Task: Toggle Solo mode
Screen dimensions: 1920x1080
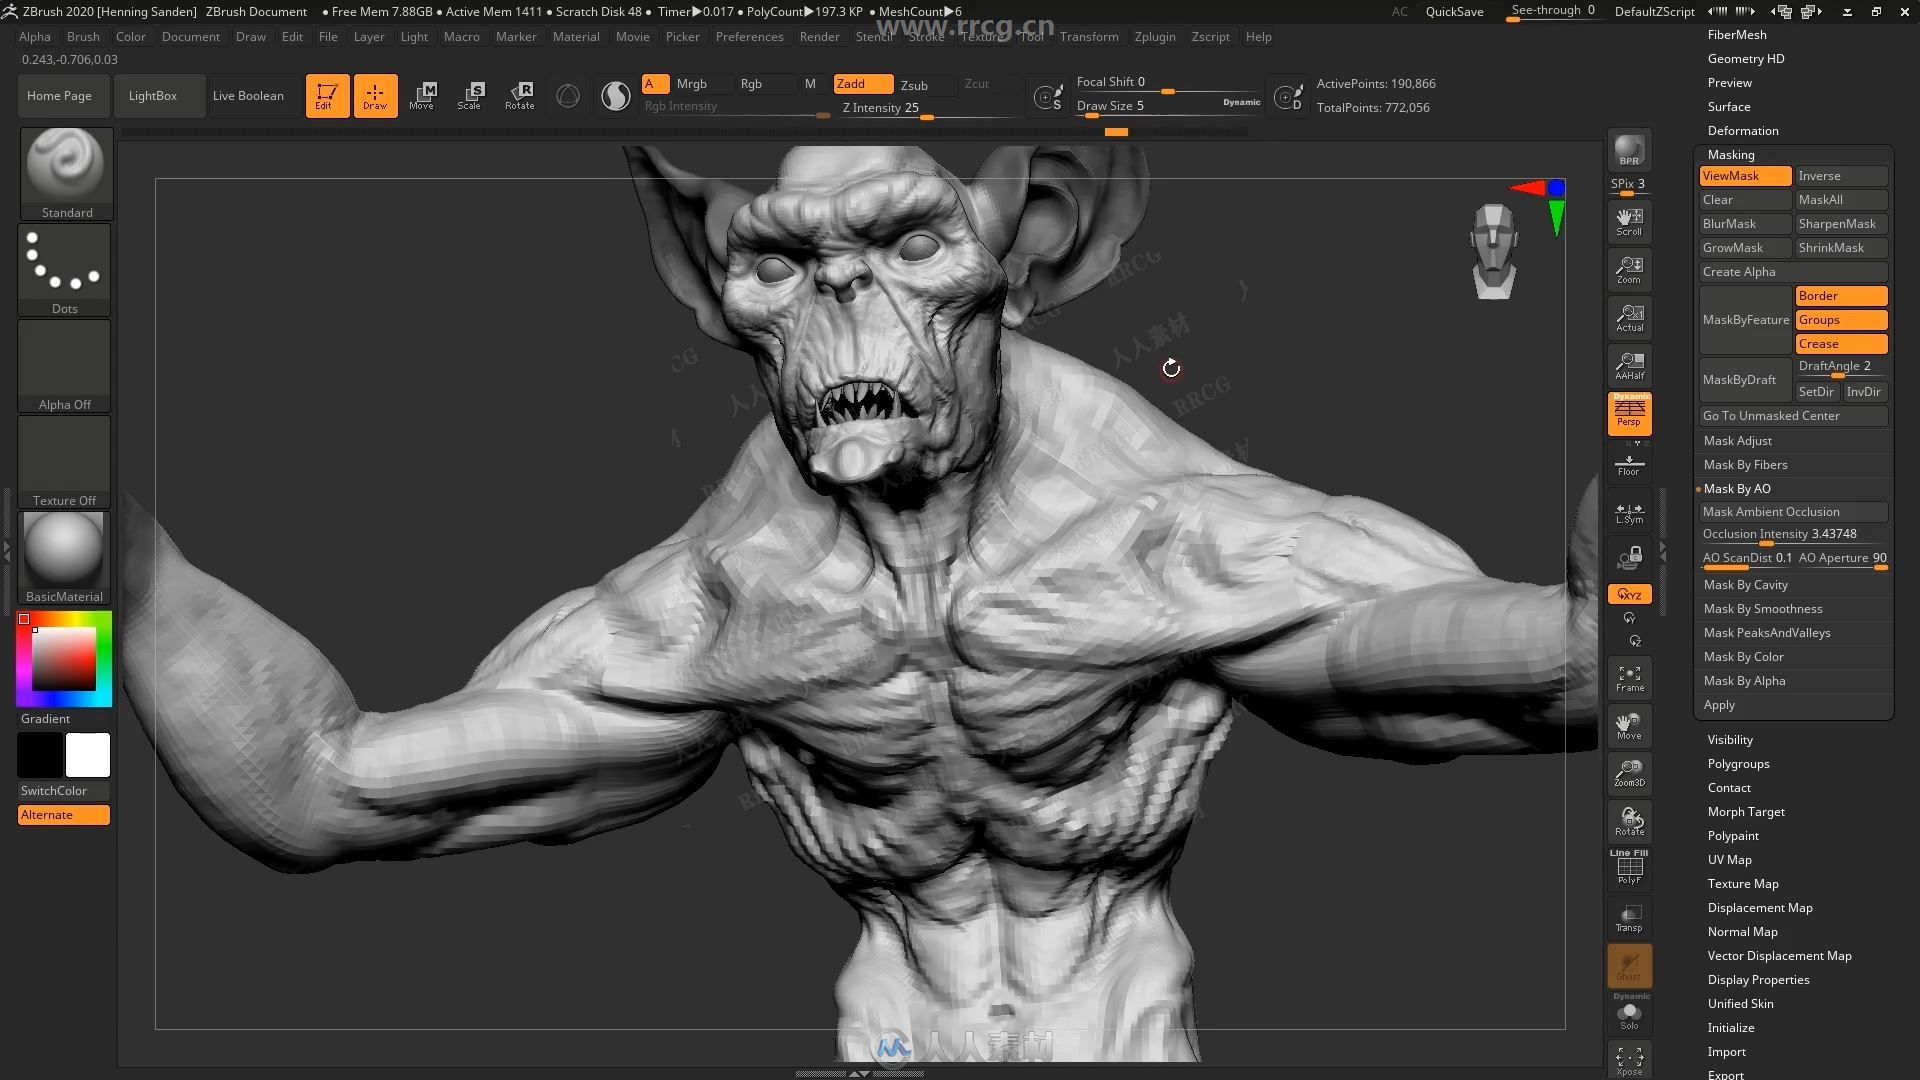Action: tap(1629, 1015)
